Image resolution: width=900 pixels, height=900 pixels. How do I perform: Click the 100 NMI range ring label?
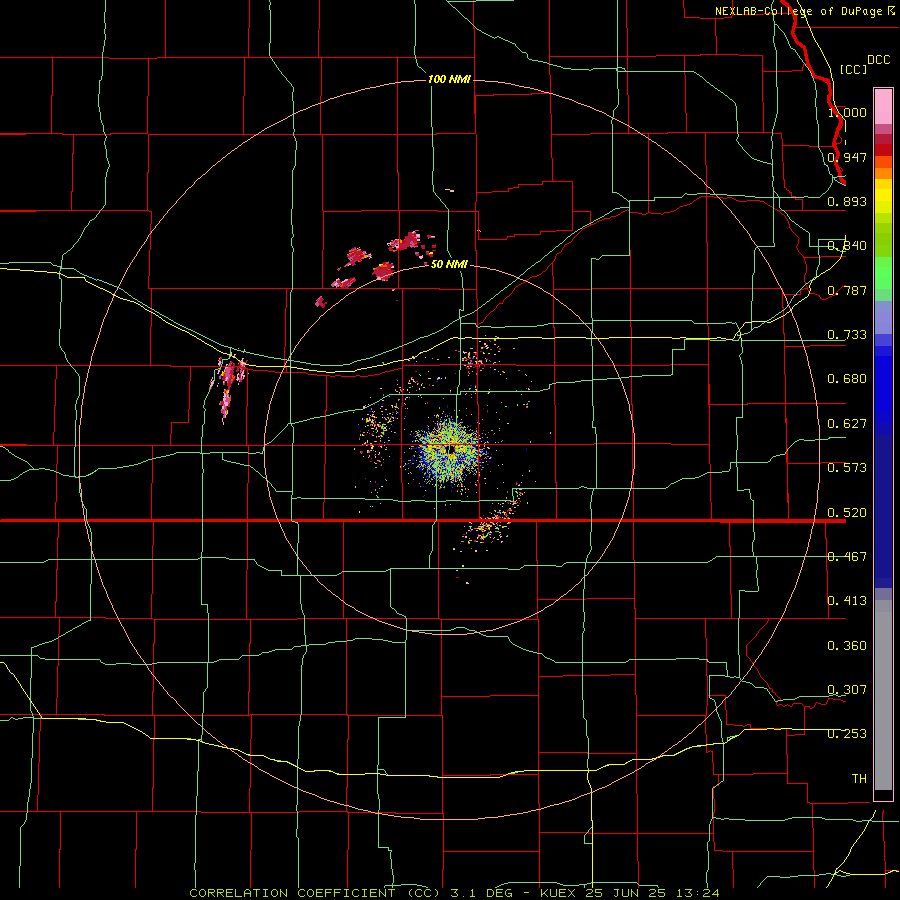449,79
